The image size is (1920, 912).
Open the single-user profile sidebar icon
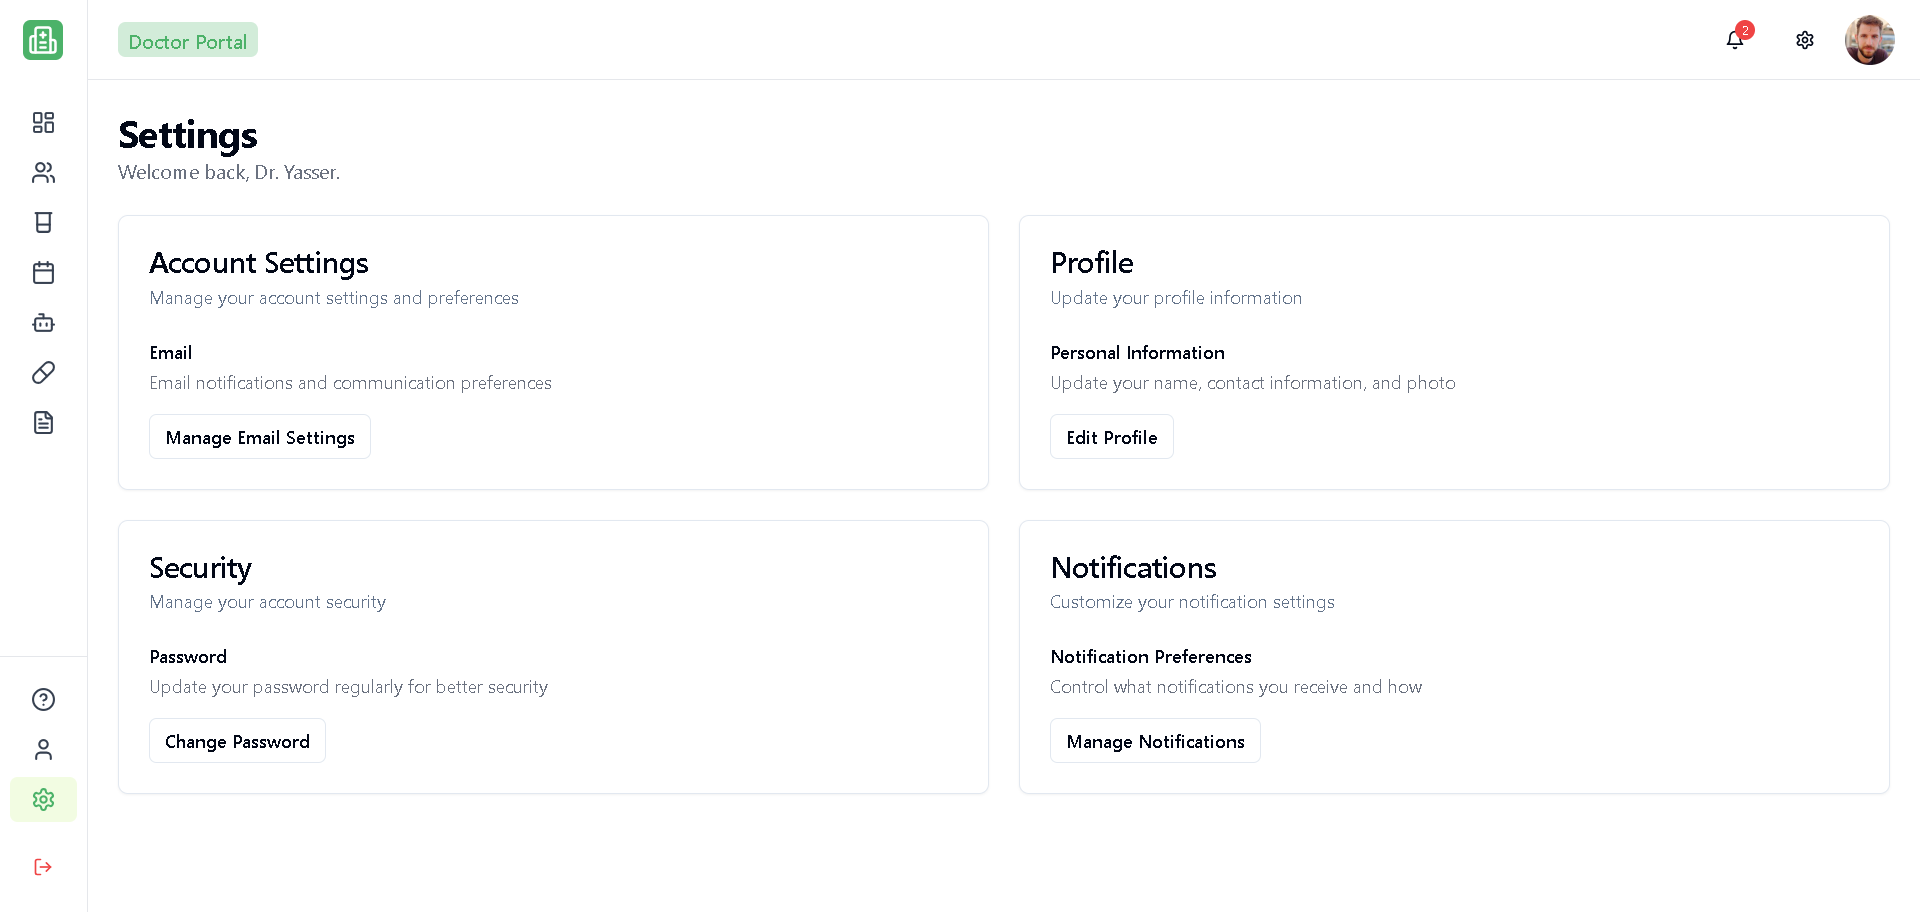tap(43, 749)
